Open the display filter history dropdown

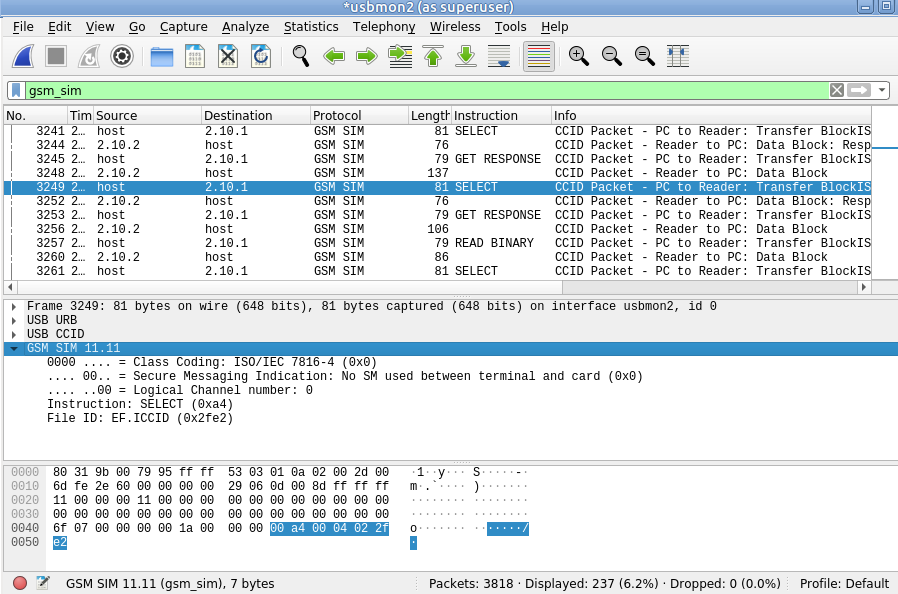[x=882, y=90]
